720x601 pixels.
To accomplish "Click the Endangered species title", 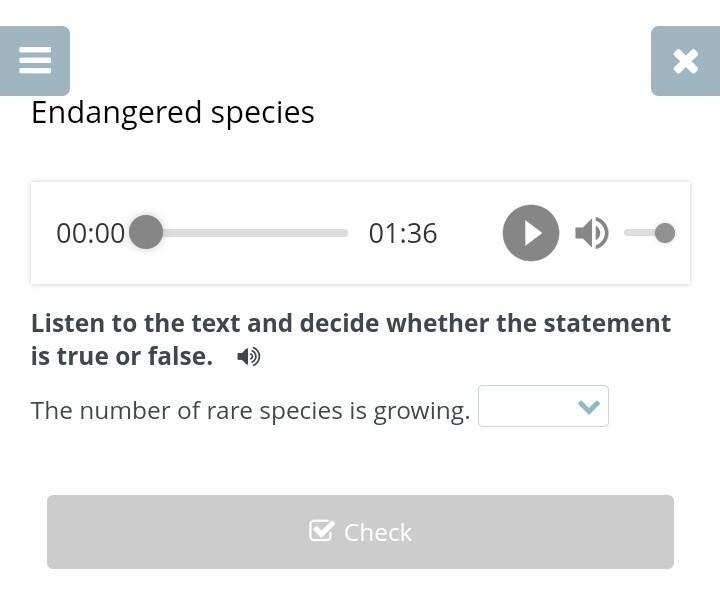I will click(173, 112).
